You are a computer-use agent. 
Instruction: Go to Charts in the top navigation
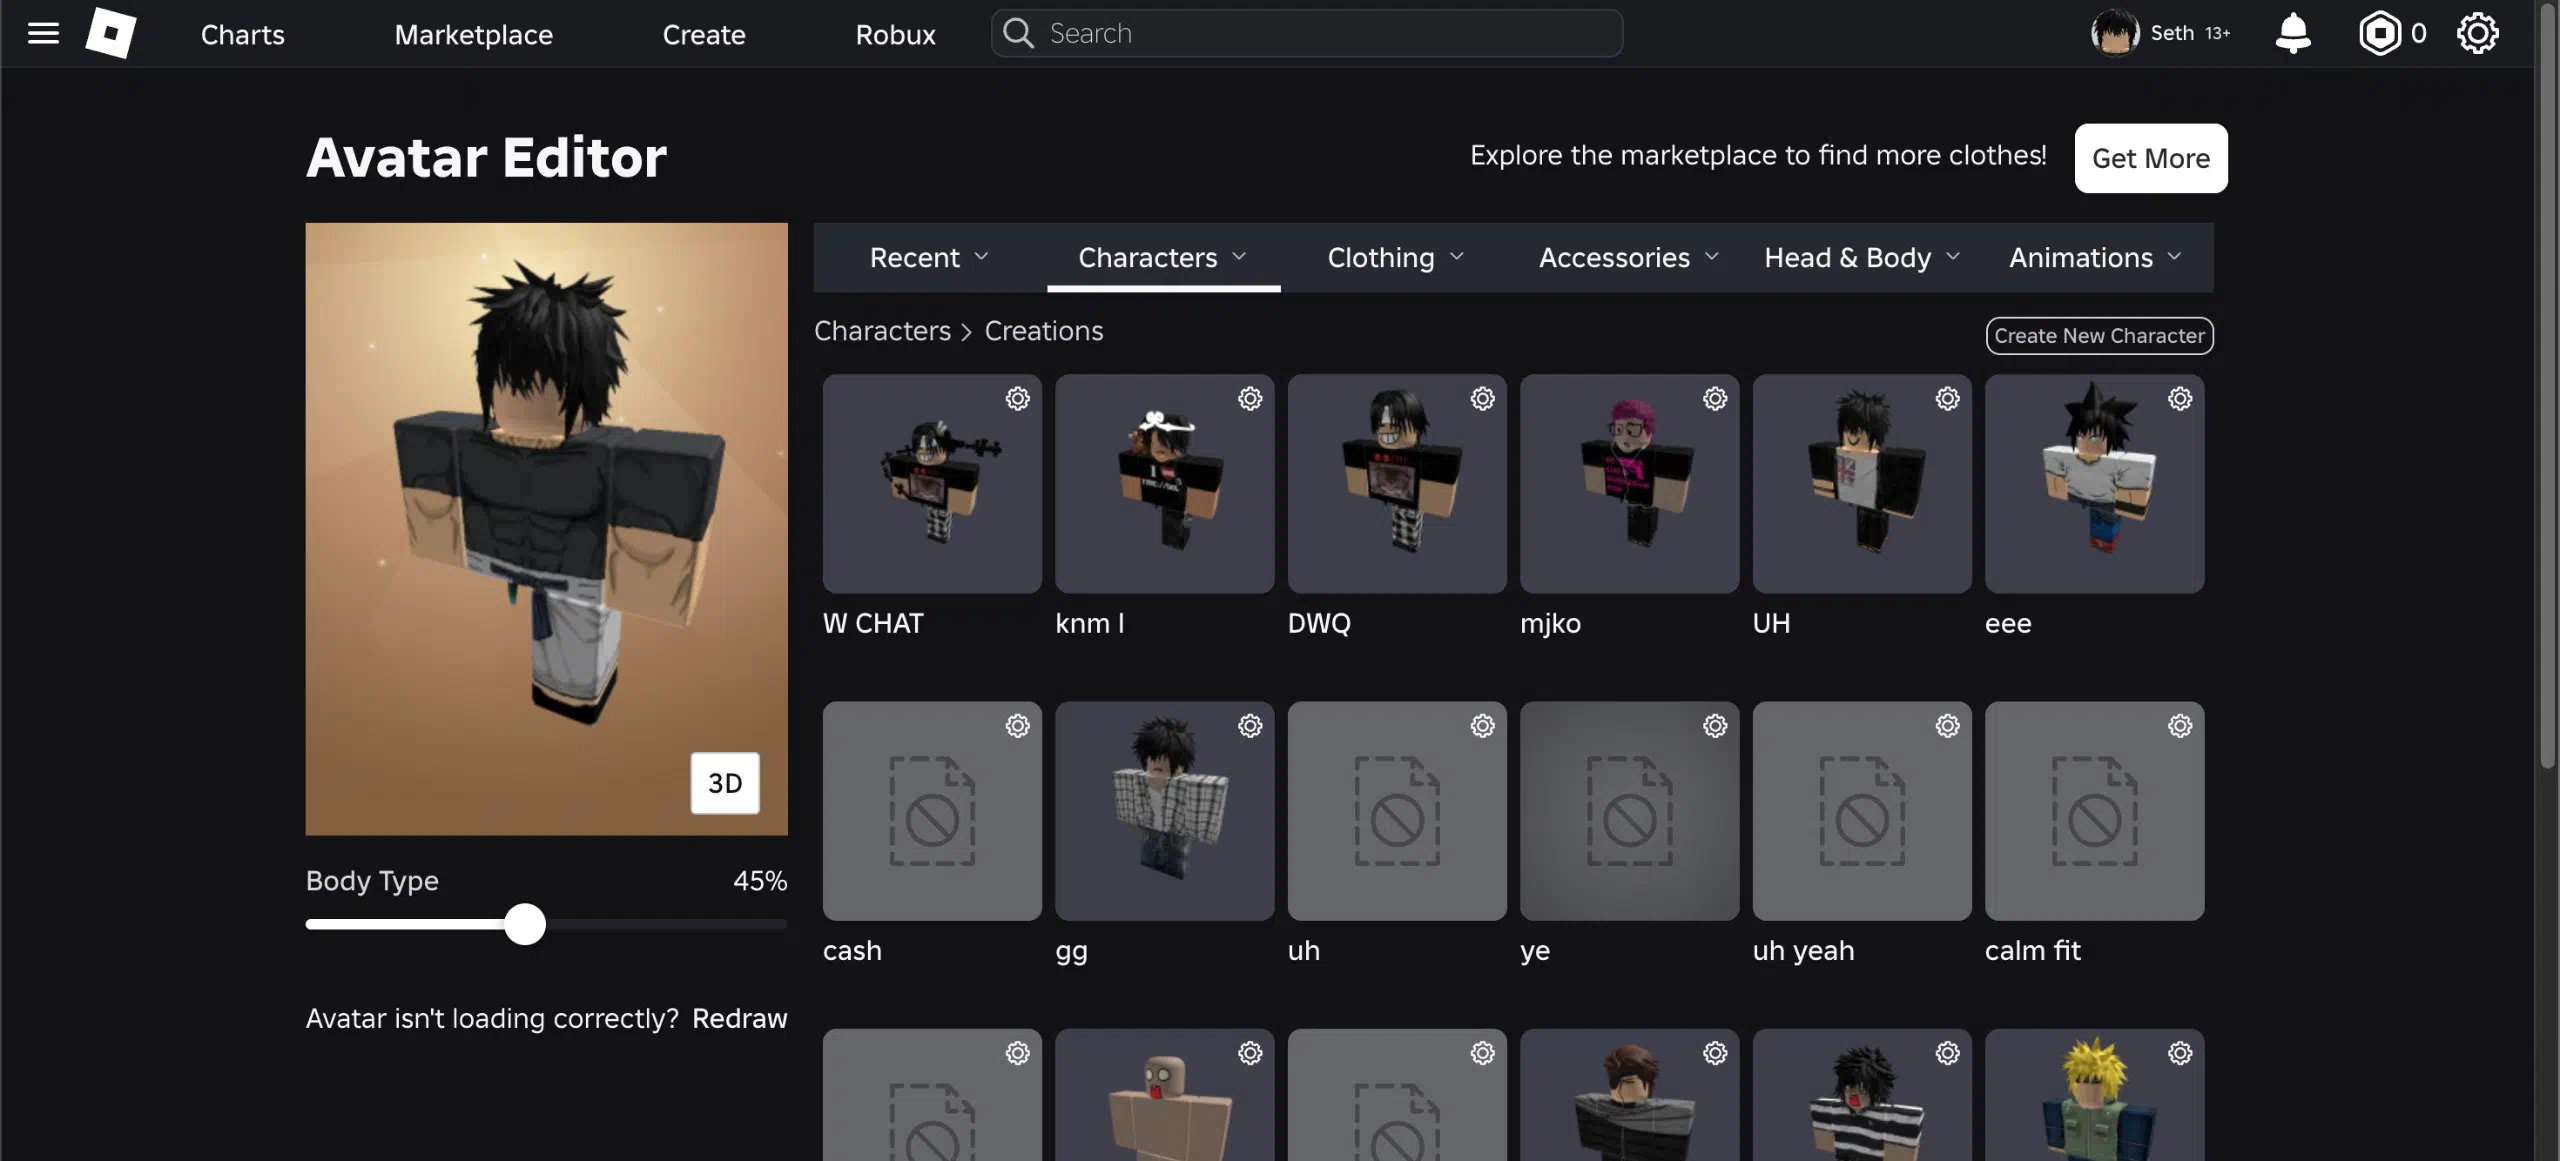click(x=242, y=34)
